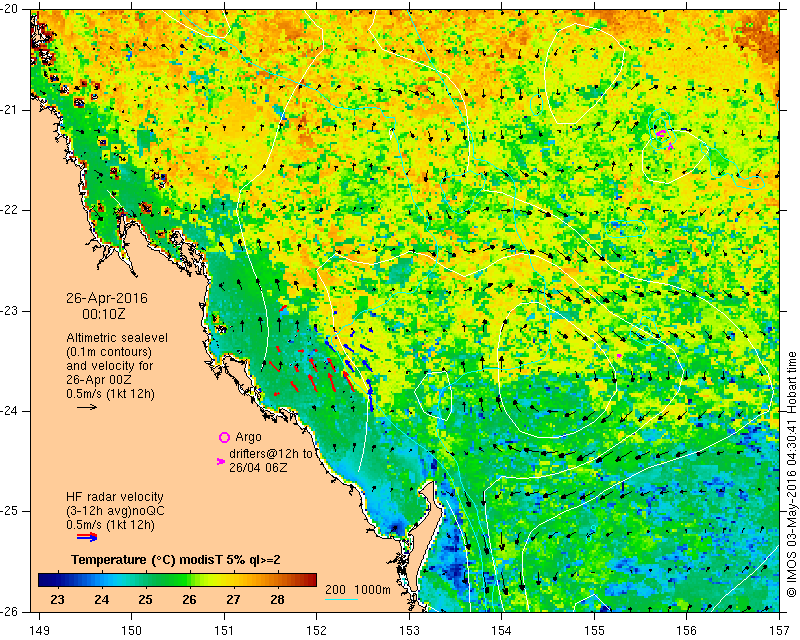Click colorbar tick label 25
This screenshot has height=640, width=800.
[x=145, y=599]
